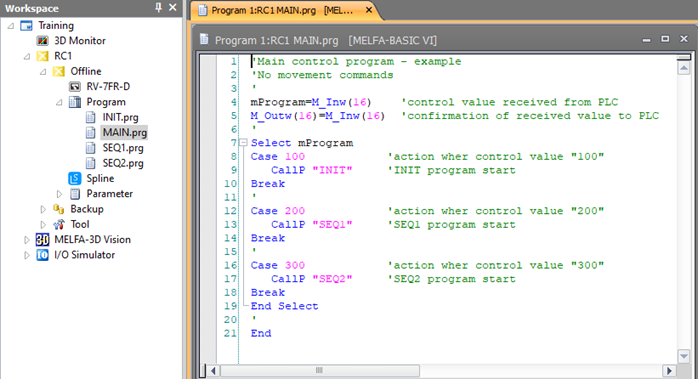This screenshot has width=698, height=379.
Task: Select the RV-7FR-D tree label
Action: tap(108, 86)
